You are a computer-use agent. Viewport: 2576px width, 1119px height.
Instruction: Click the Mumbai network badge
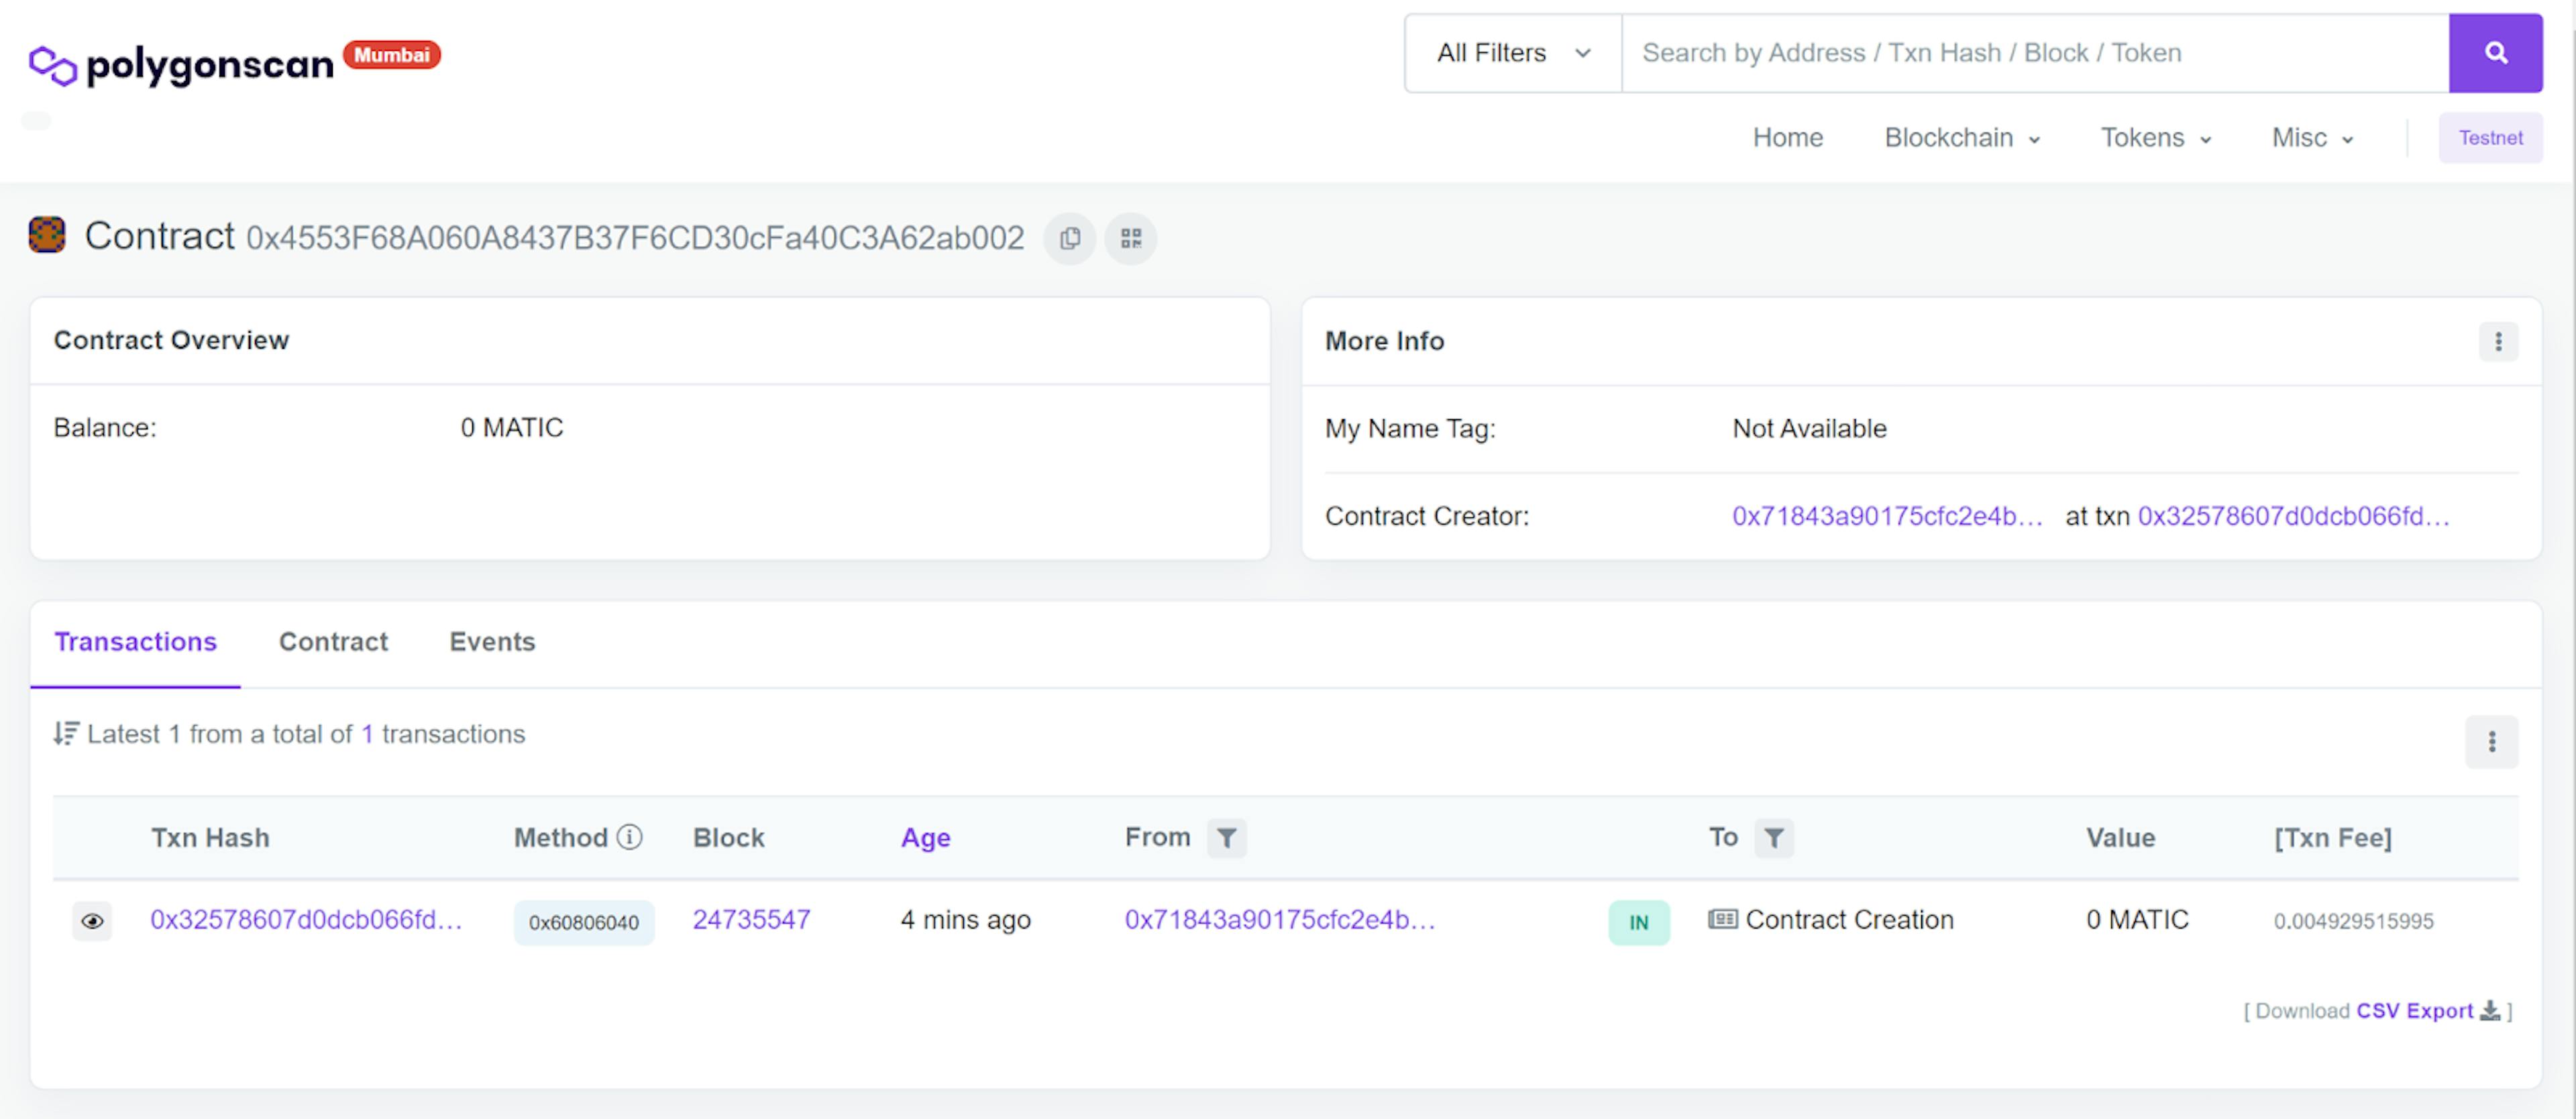click(x=392, y=55)
